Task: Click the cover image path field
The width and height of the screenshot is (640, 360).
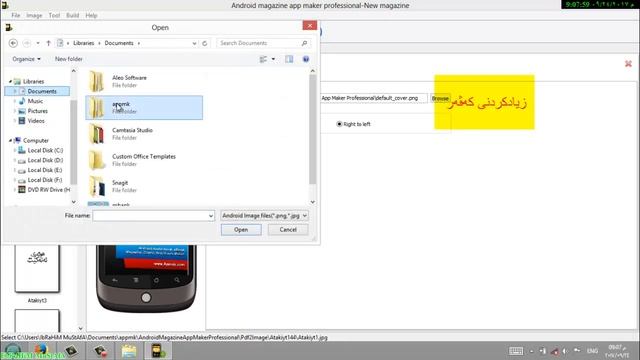Action: coord(373,98)
